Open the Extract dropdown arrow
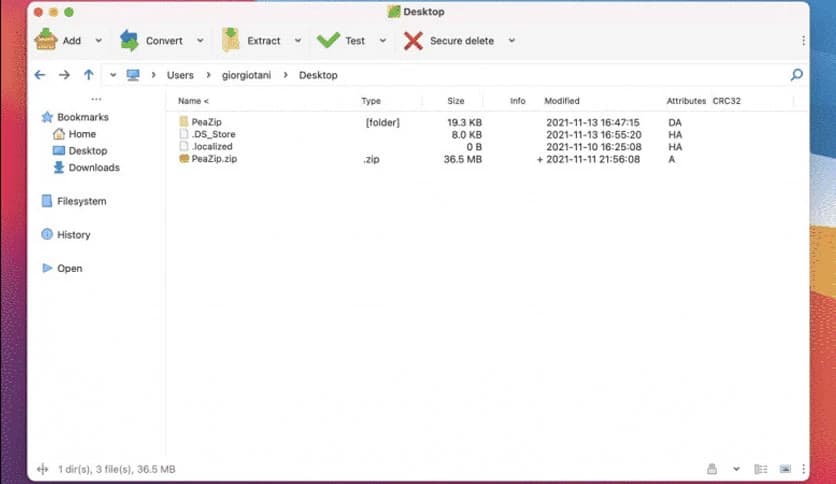The image size is (836, 484). pyautogui.click(x=298, y=41)
